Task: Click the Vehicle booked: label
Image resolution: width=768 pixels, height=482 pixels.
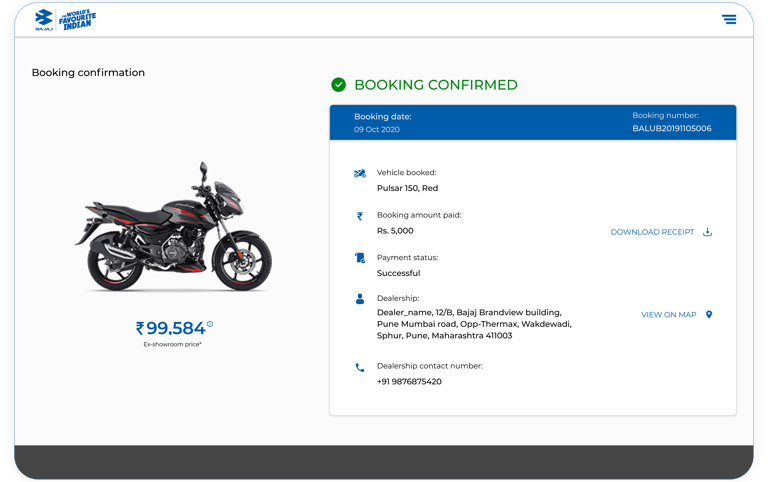Action: (x=407, y=172)
